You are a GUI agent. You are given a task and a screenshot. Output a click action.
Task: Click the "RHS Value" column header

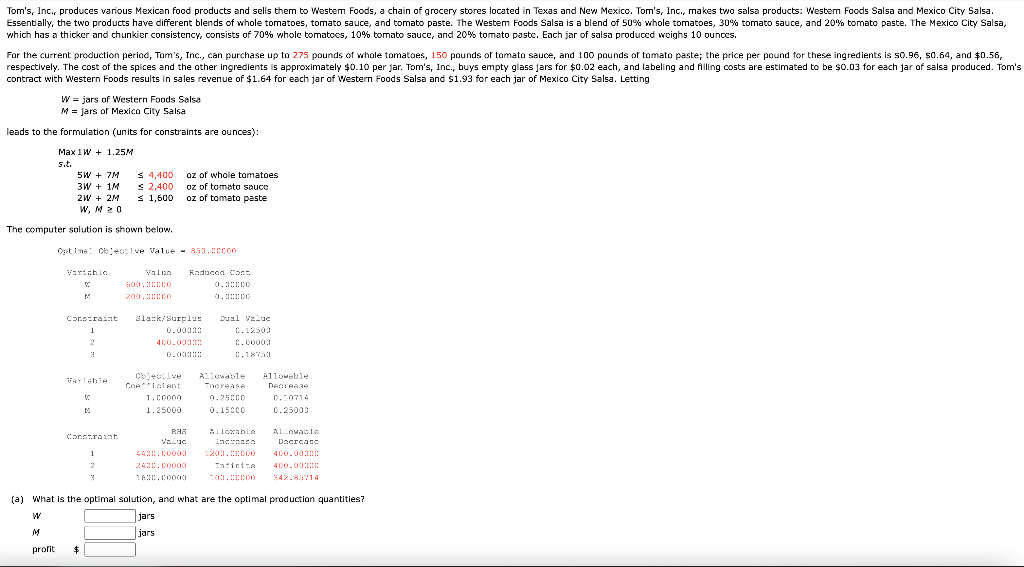(174, 436)
